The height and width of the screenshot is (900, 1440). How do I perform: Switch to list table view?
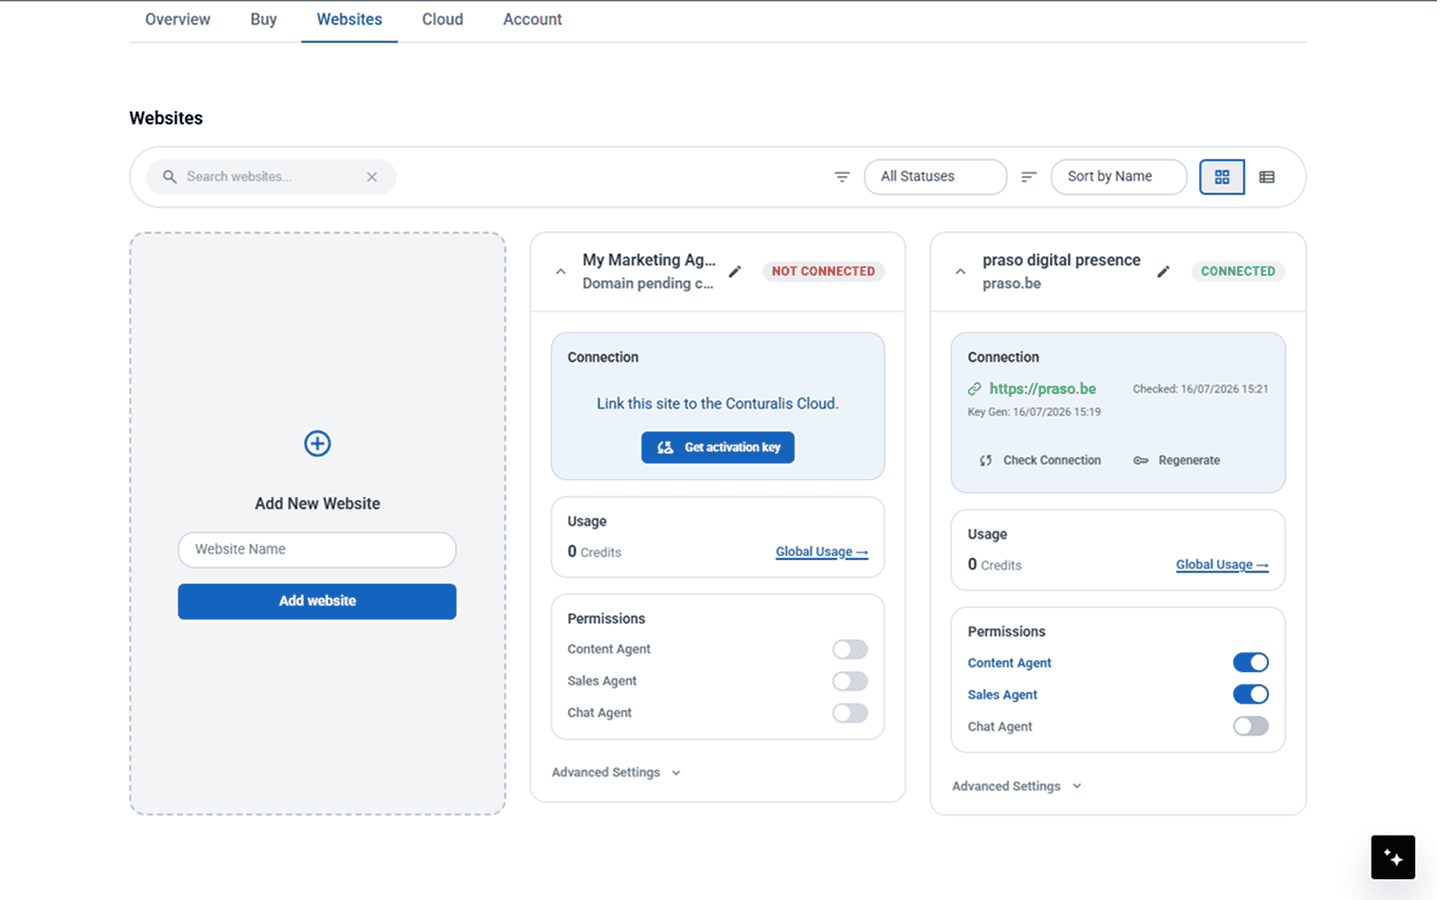[x=1267, y=177]
